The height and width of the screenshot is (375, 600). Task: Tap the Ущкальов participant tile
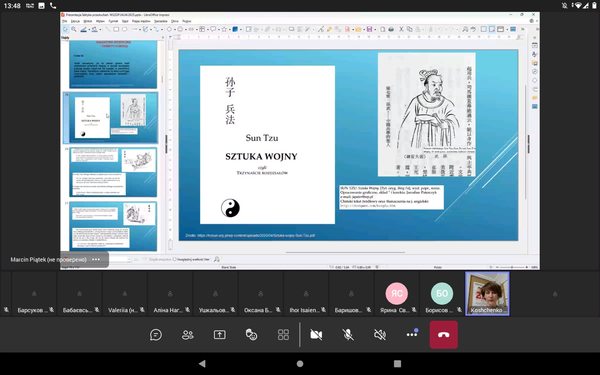[x=215, y=294]
